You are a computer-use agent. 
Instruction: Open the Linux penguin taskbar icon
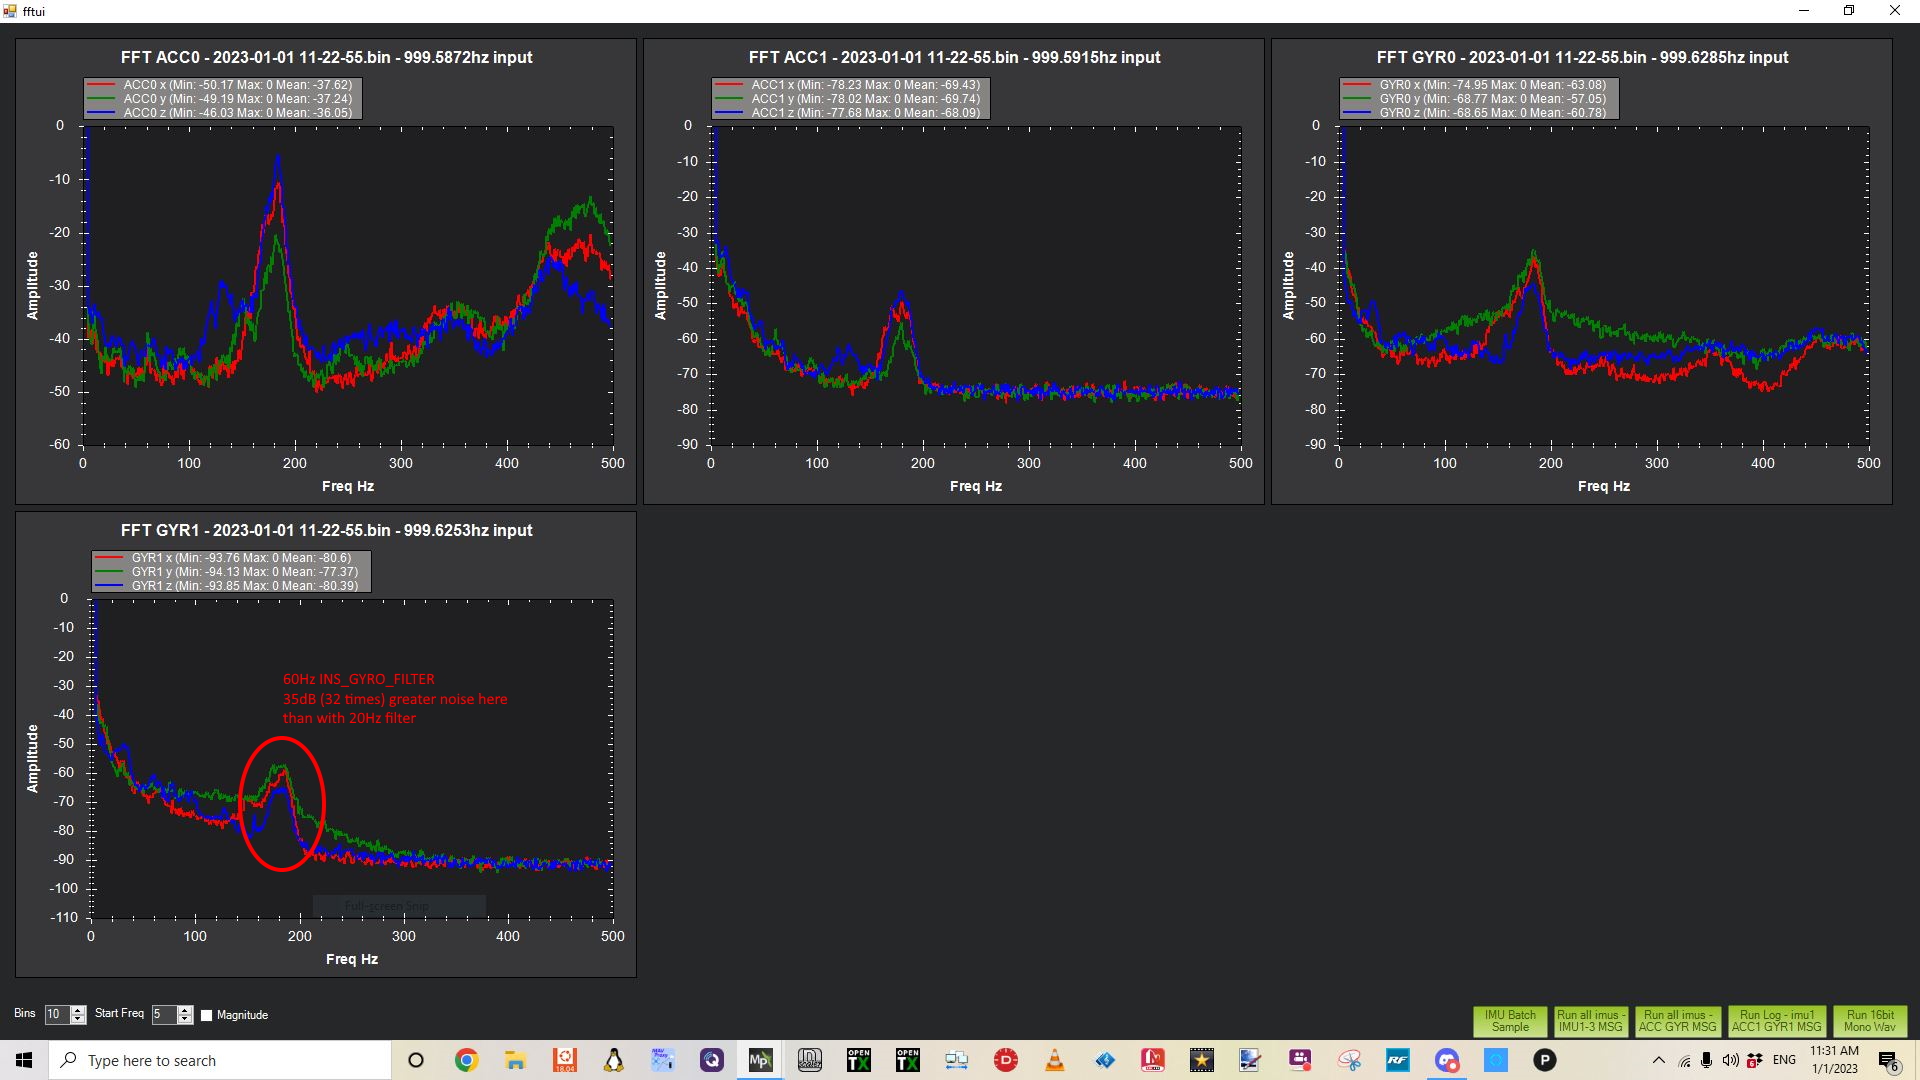pos(613,1060)
